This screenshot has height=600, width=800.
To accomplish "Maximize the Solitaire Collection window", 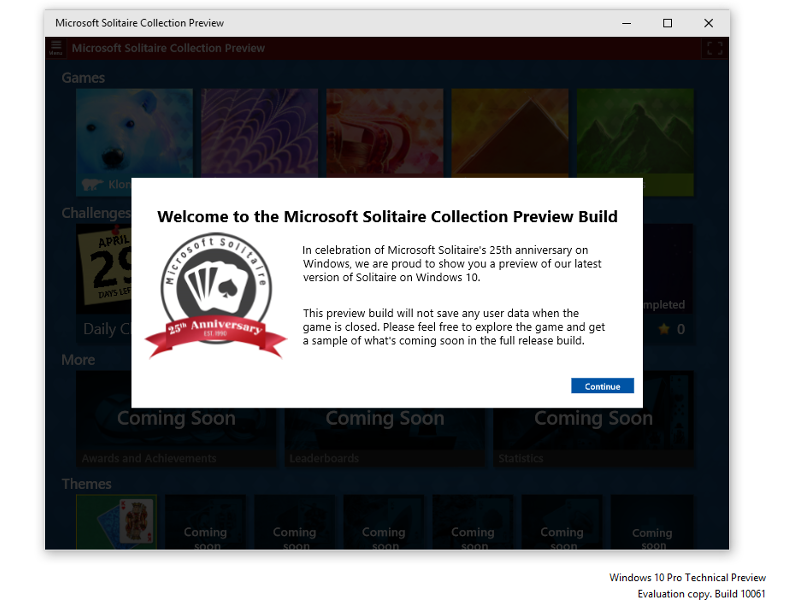I will 667,23.
